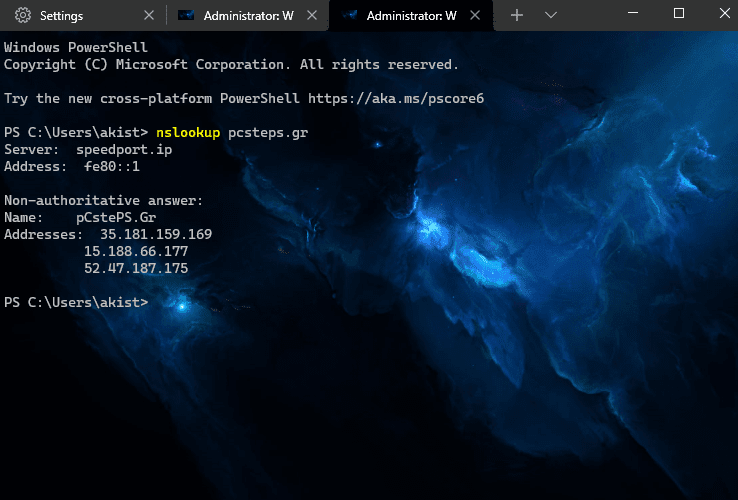Open the new tab profiles dropdown
The image size is (738, 500).
point(551,16)
